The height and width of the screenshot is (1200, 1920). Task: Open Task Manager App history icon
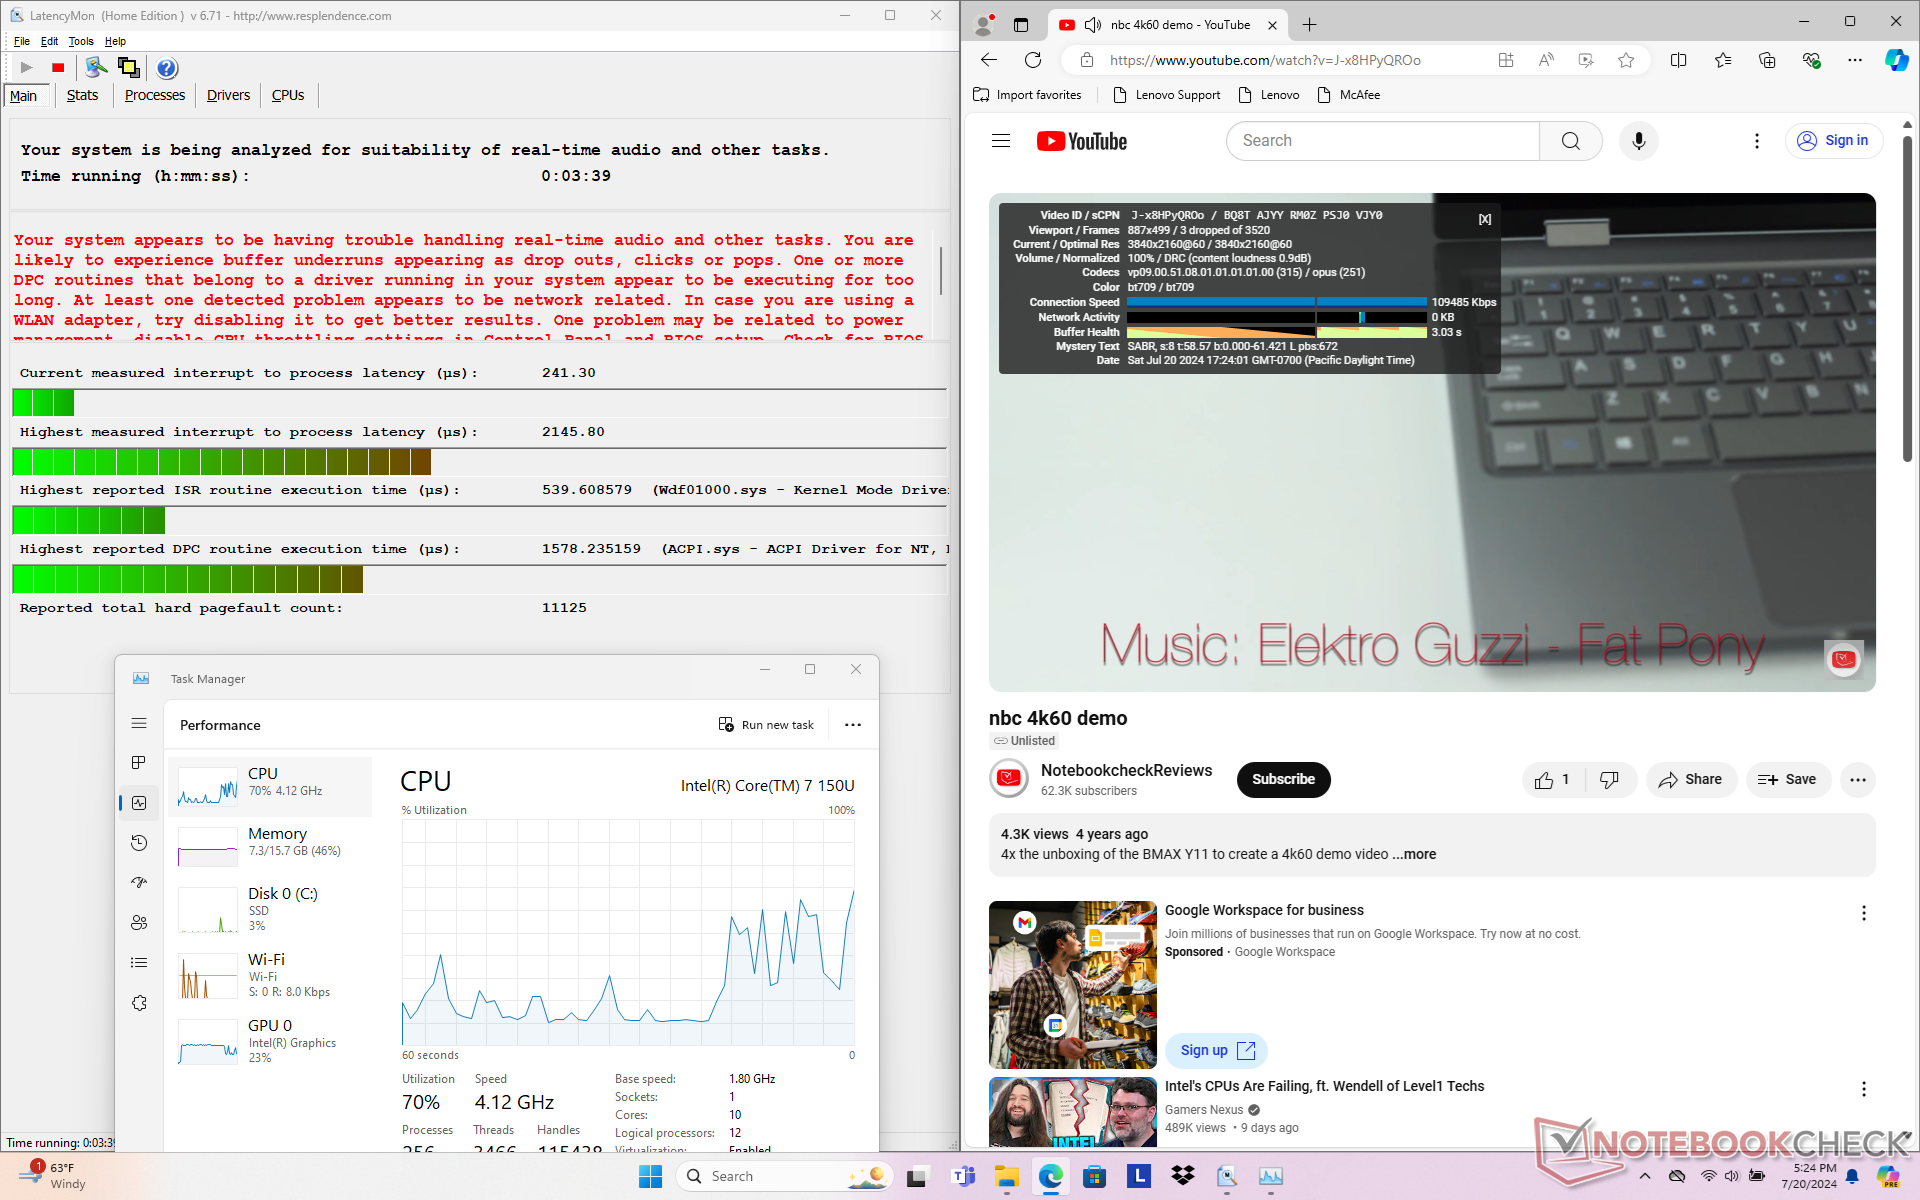click(139, 843)
